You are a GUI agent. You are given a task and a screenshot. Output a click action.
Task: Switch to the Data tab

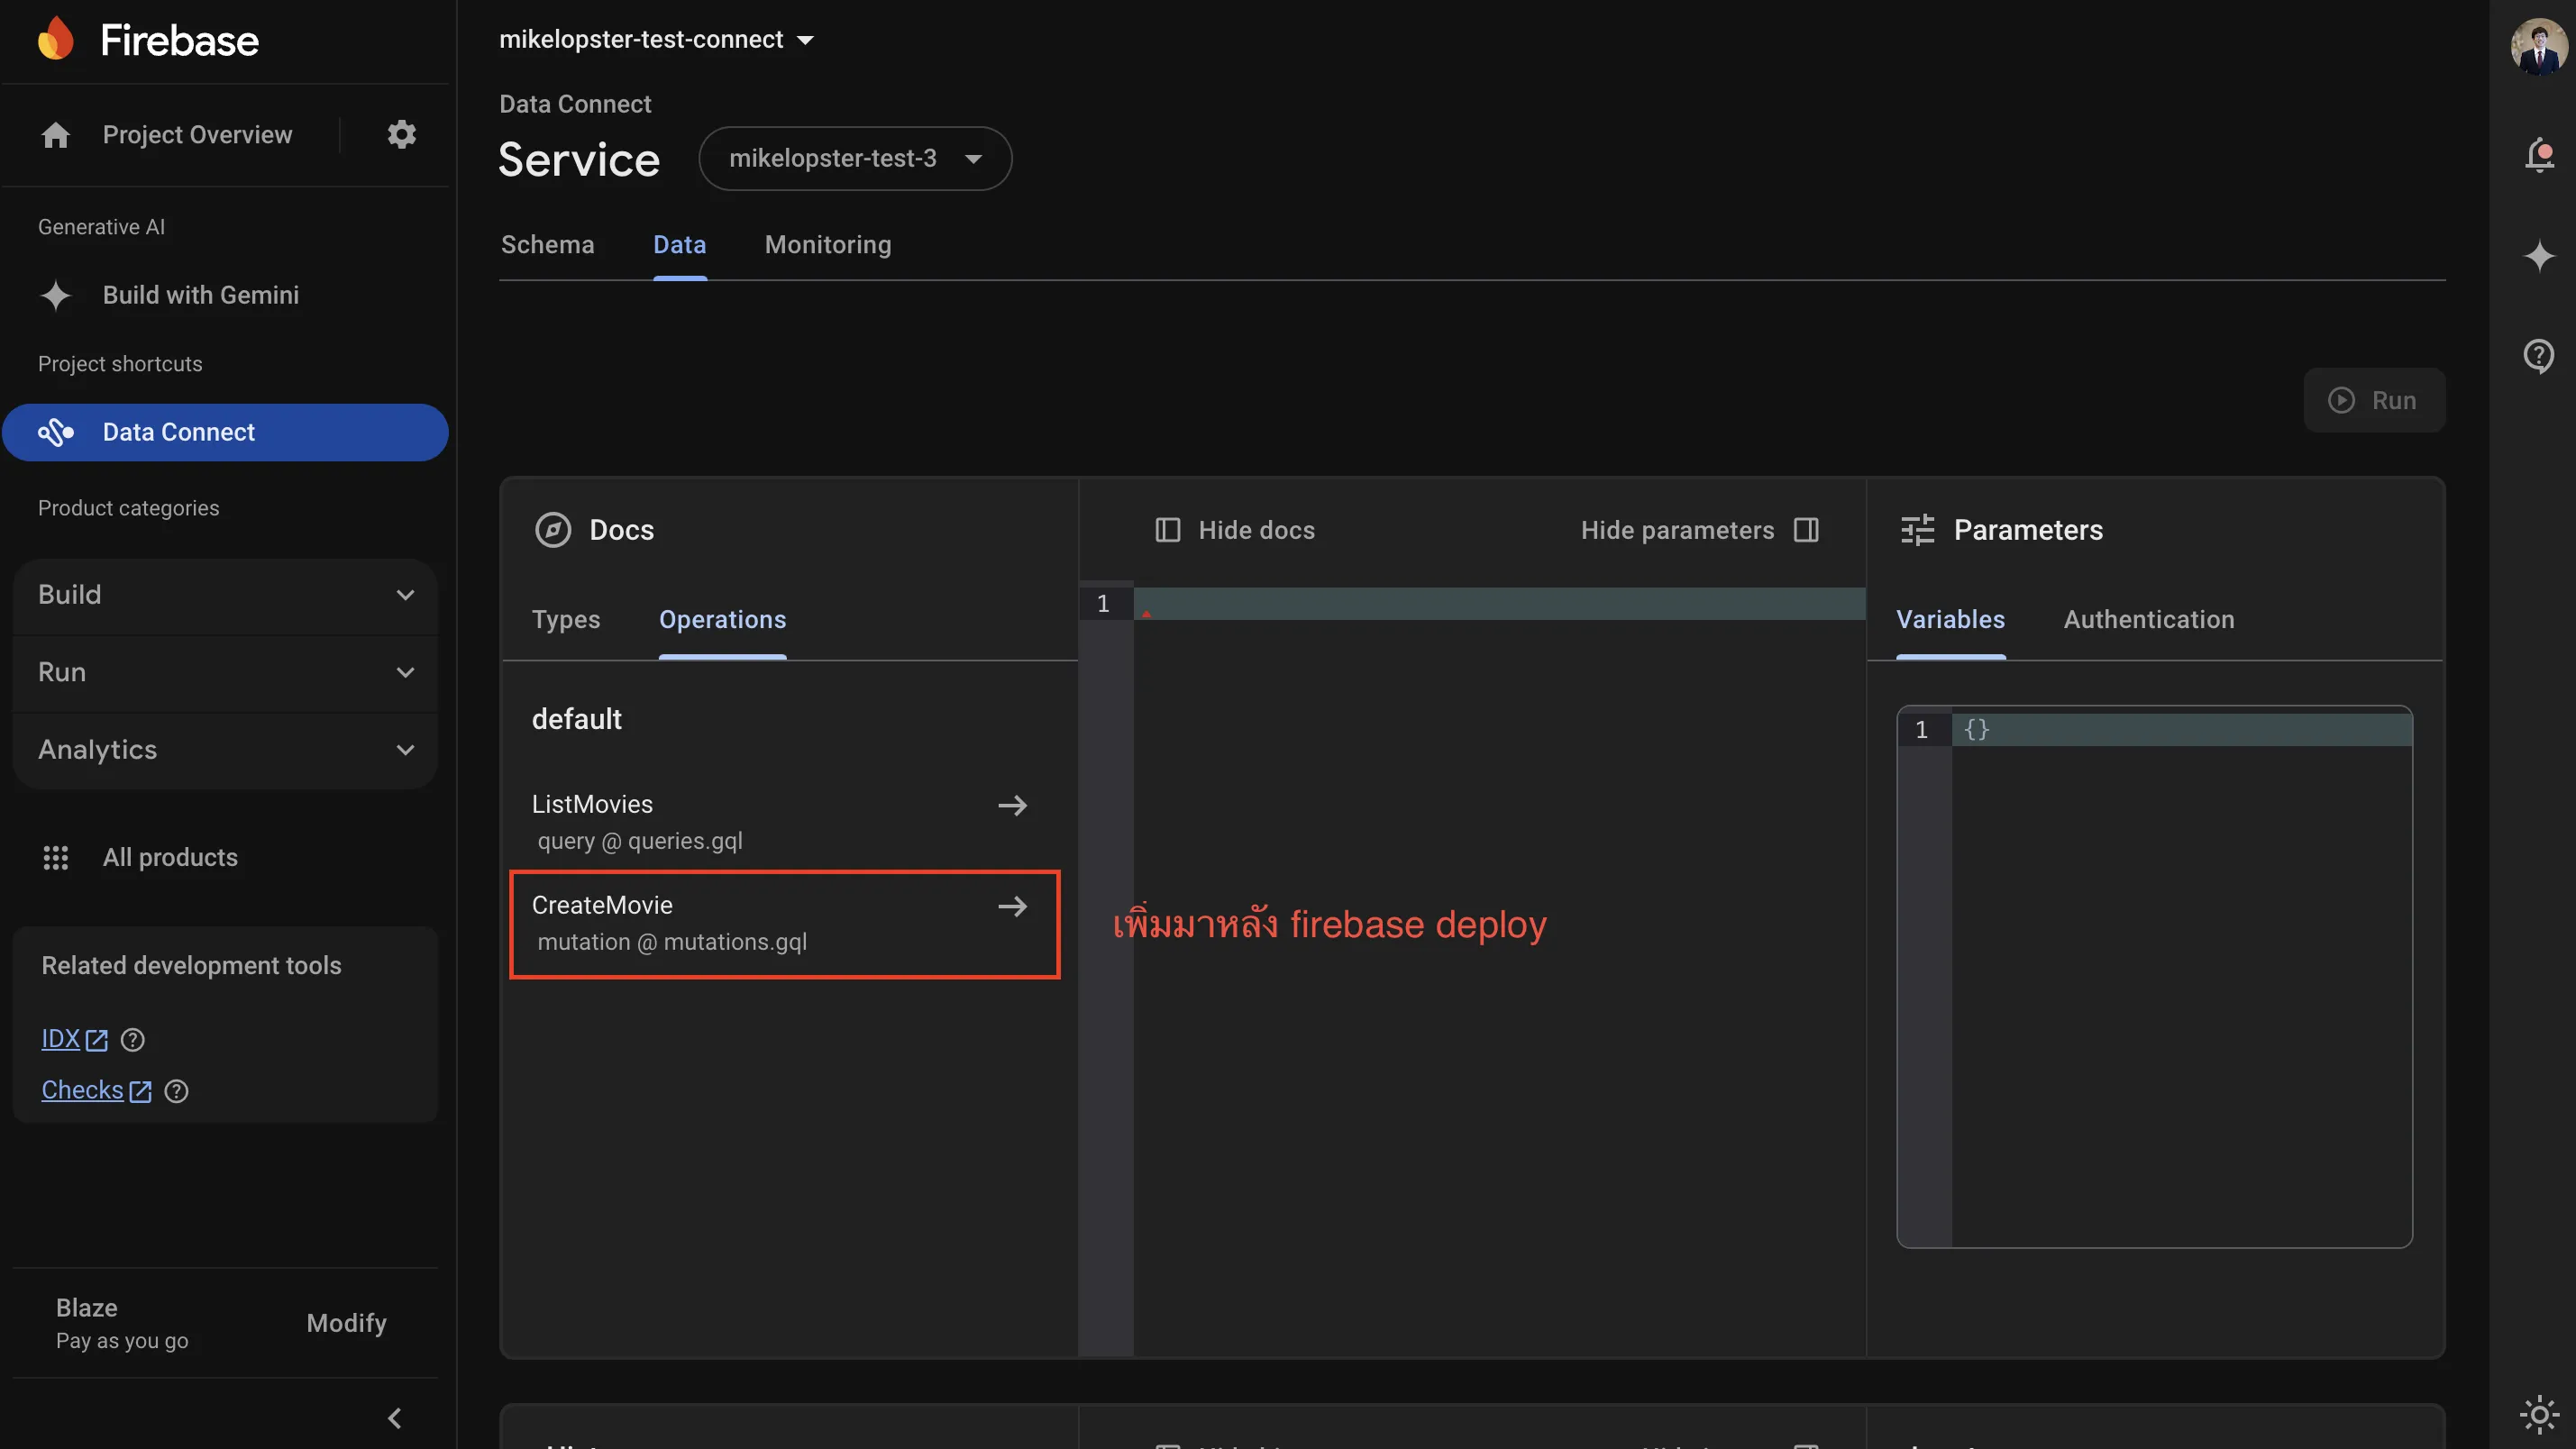click(680, 245)
